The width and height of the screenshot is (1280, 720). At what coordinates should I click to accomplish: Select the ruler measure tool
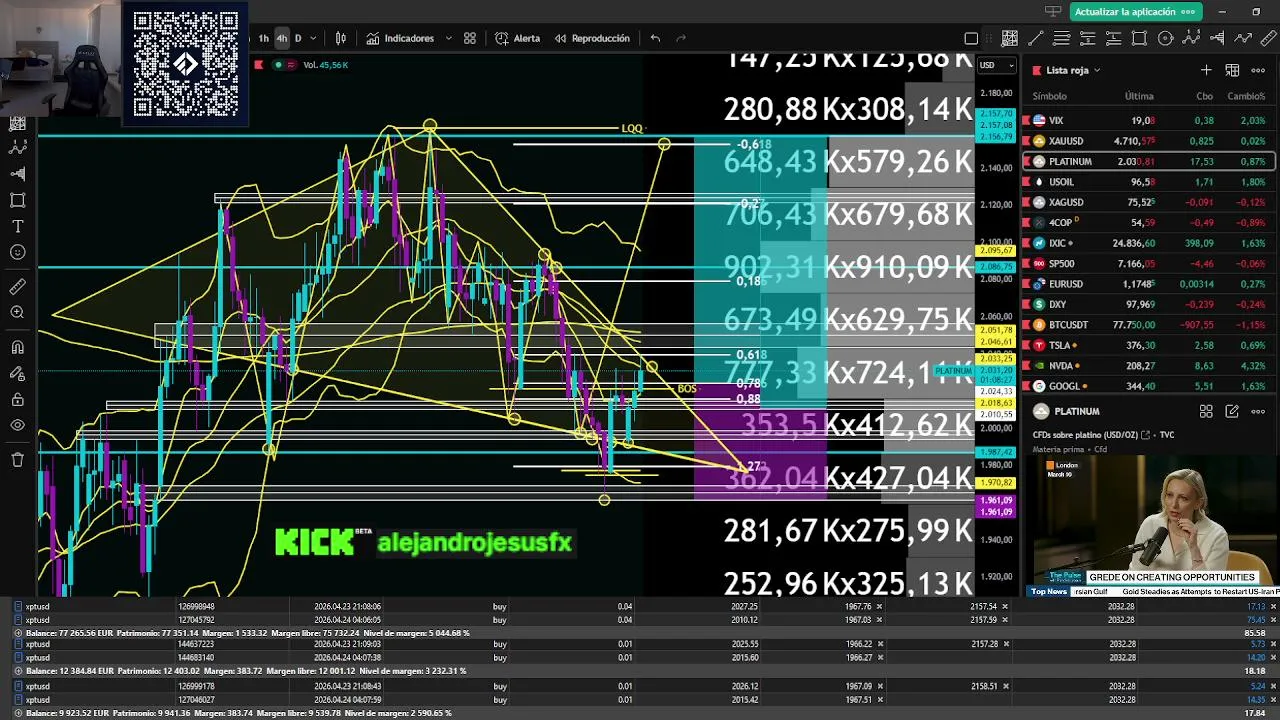17,287
